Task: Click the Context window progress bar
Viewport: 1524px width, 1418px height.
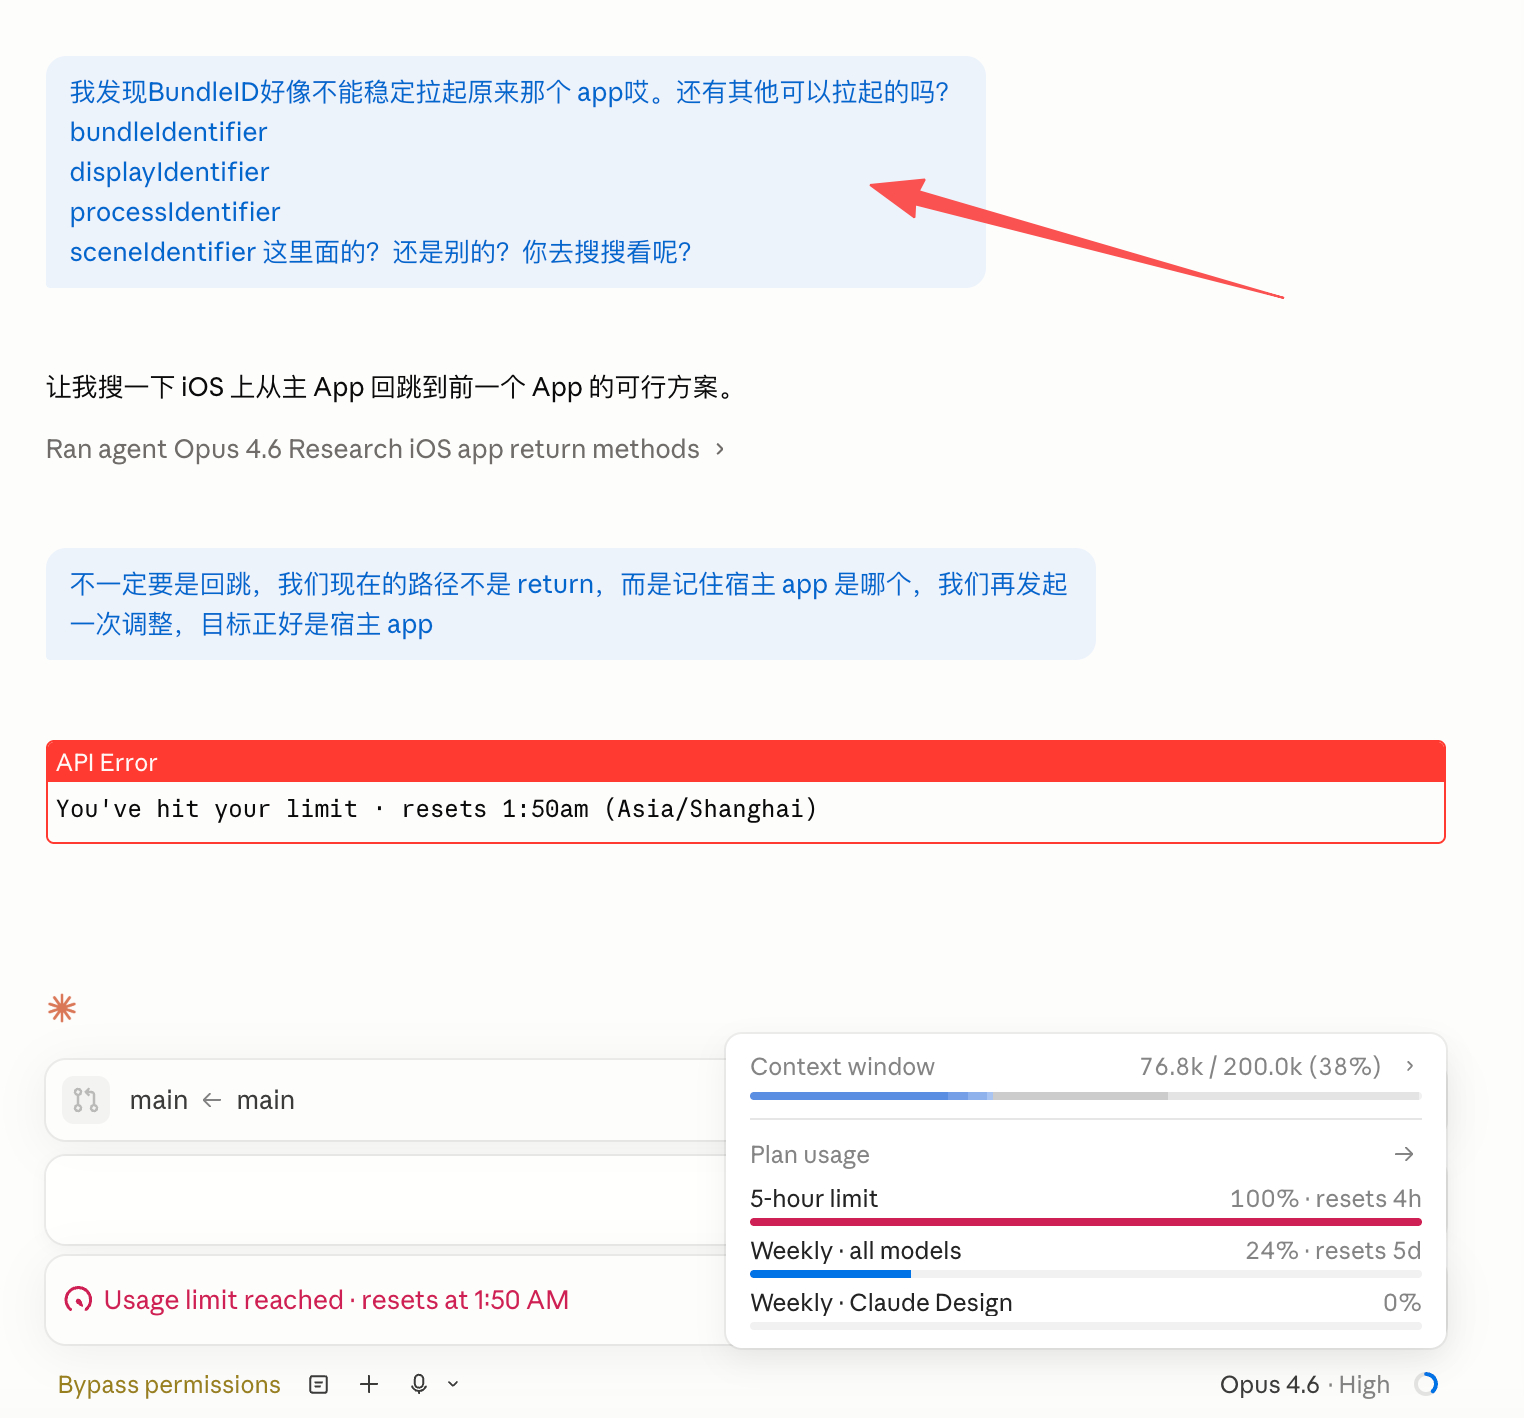Action: [1086, 1096]
